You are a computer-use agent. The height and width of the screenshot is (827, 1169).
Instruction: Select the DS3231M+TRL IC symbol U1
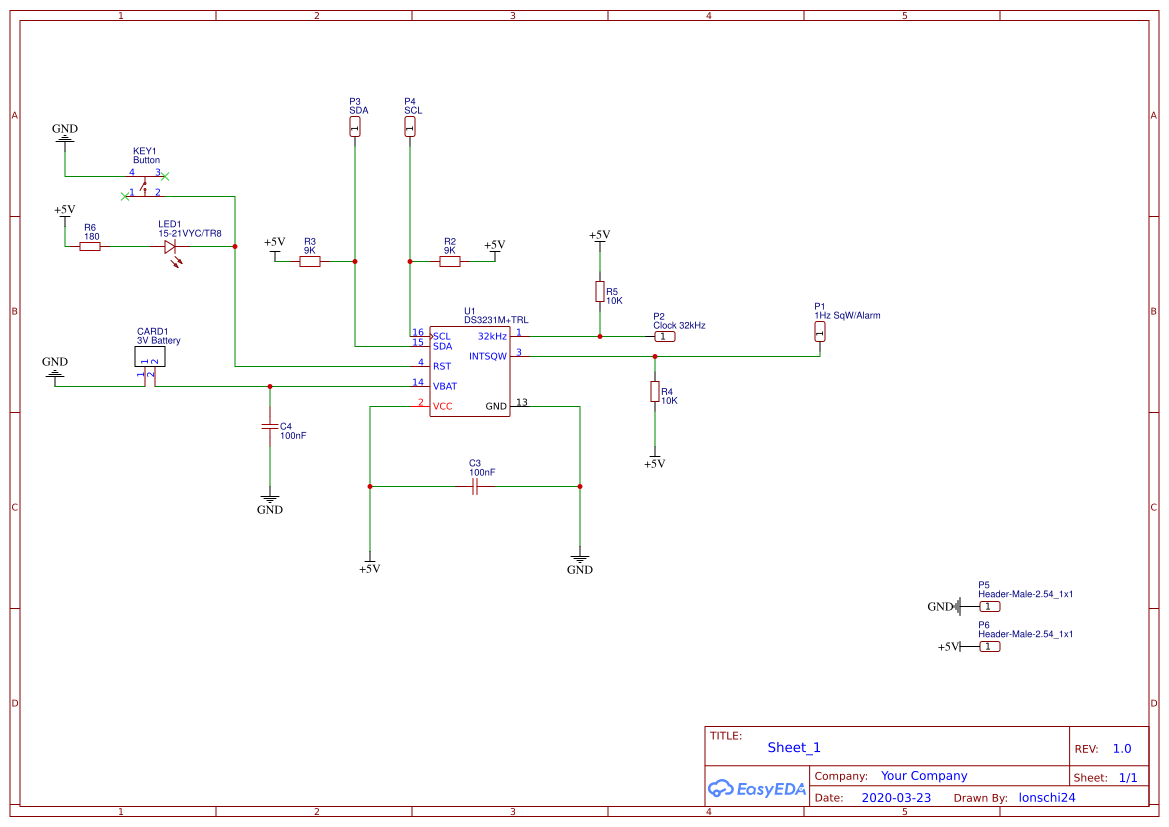click(x=469, y=370)
